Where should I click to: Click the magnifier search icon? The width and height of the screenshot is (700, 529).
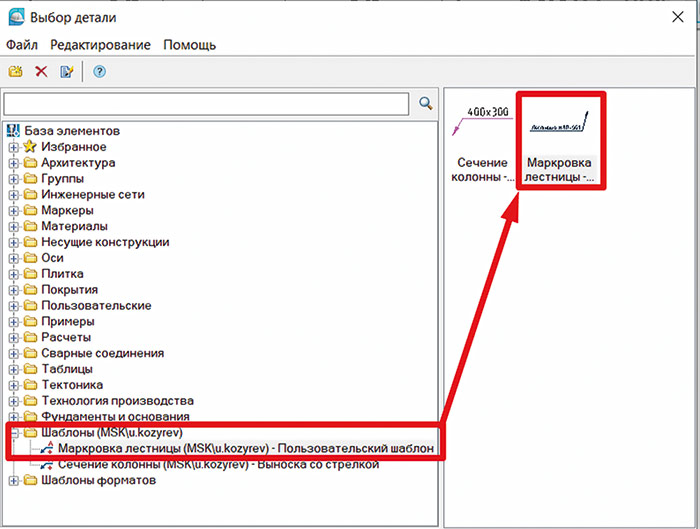coord(426,104)
